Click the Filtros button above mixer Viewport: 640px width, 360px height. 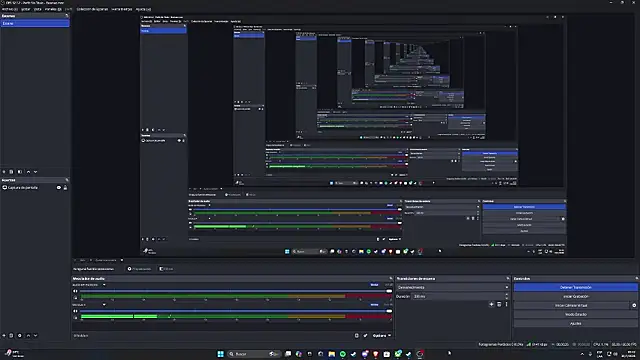(x=166, y=269)
